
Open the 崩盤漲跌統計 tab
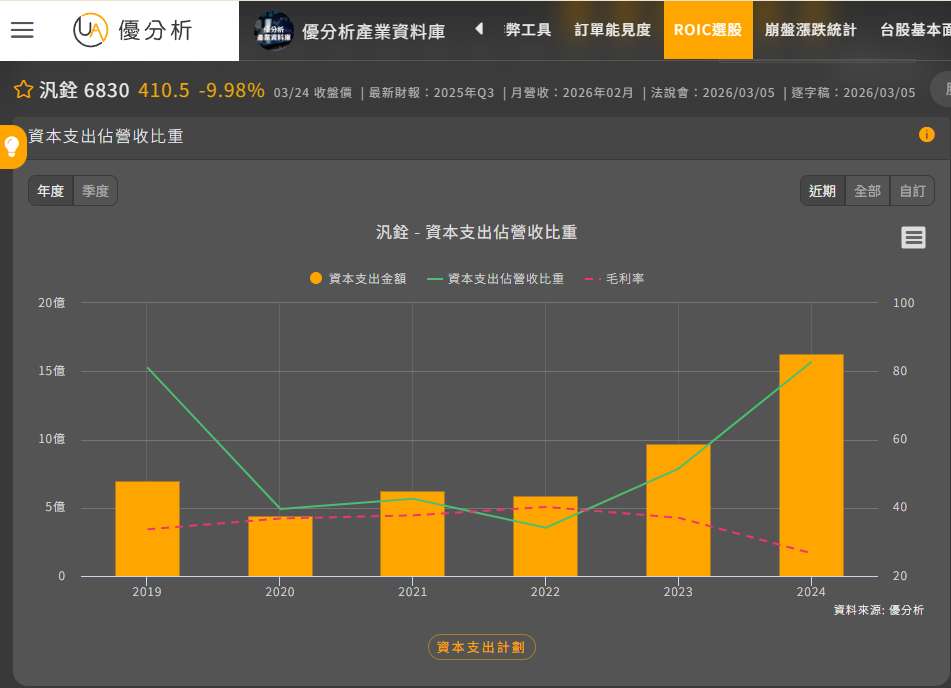pyautogui.click(x=810, y=30)
